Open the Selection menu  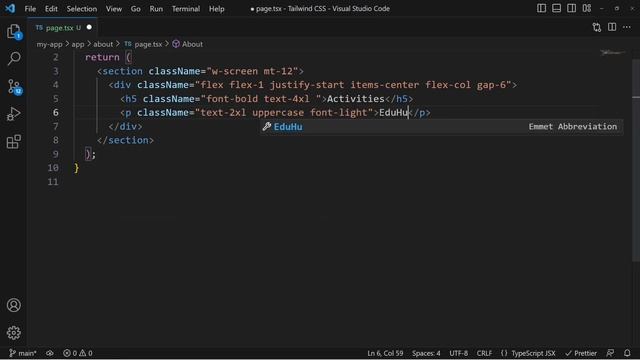82,9
